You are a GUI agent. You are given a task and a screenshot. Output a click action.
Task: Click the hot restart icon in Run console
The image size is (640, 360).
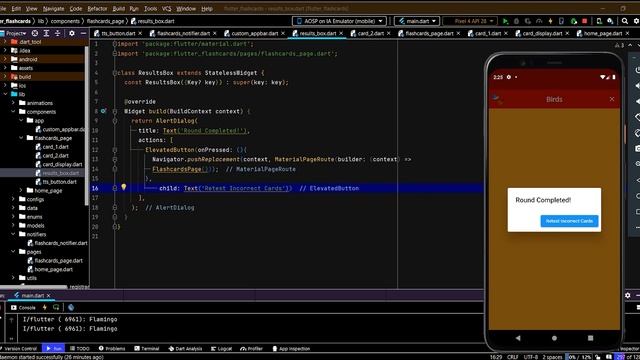click(x=56, y=307)
